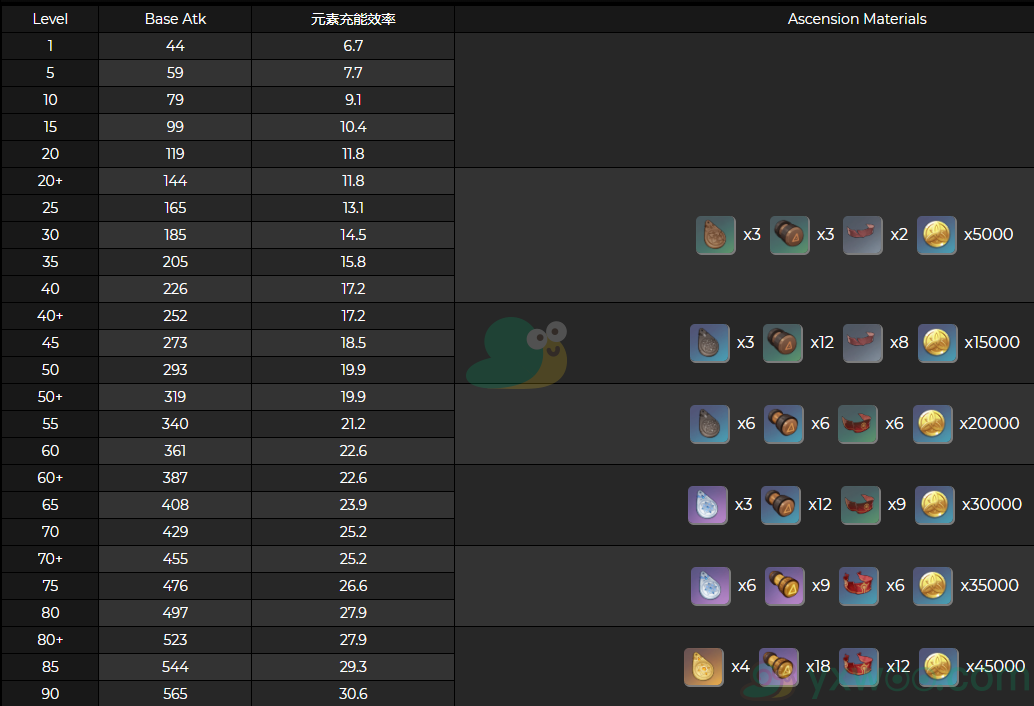Click the Base Atk value "565"
1034x706 pixels.
175,695
